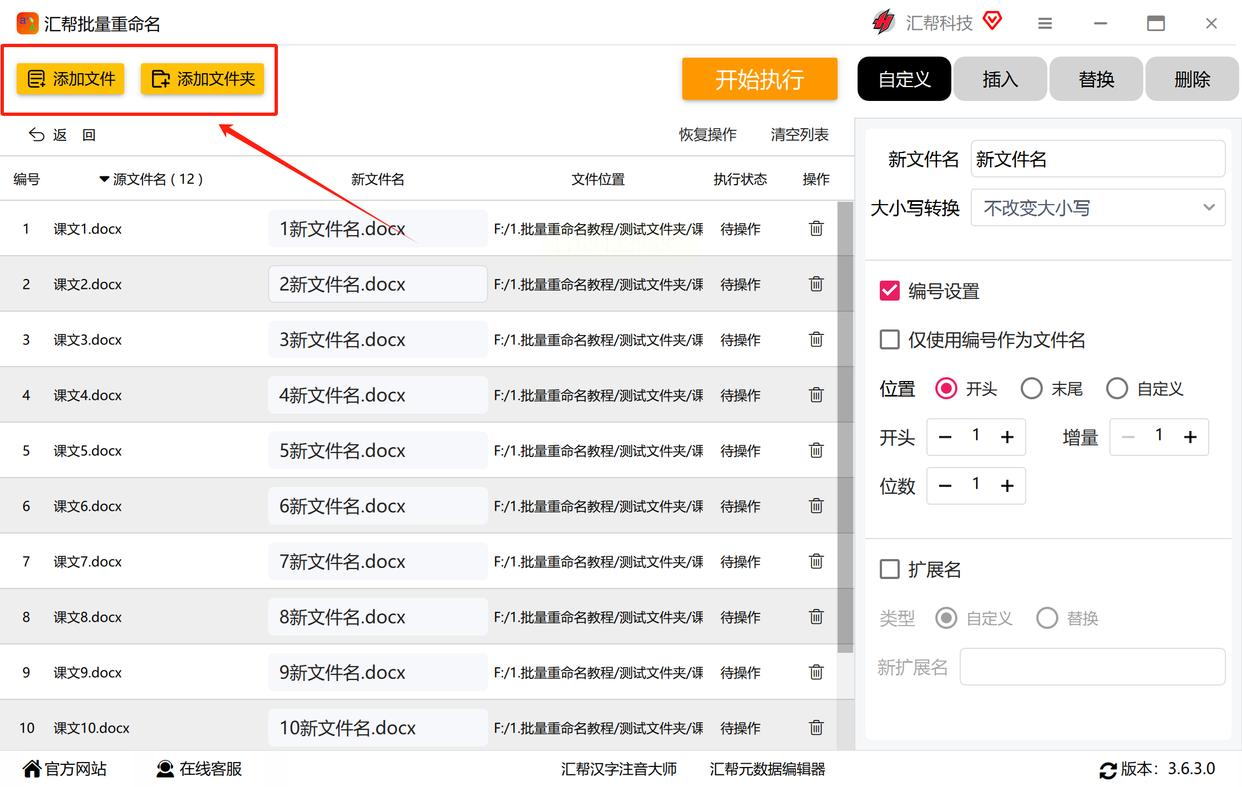Viewport: 1242px width, 787px height.
Task: Open the hamburger menu in title bar
Action: tap(1045, 23)
